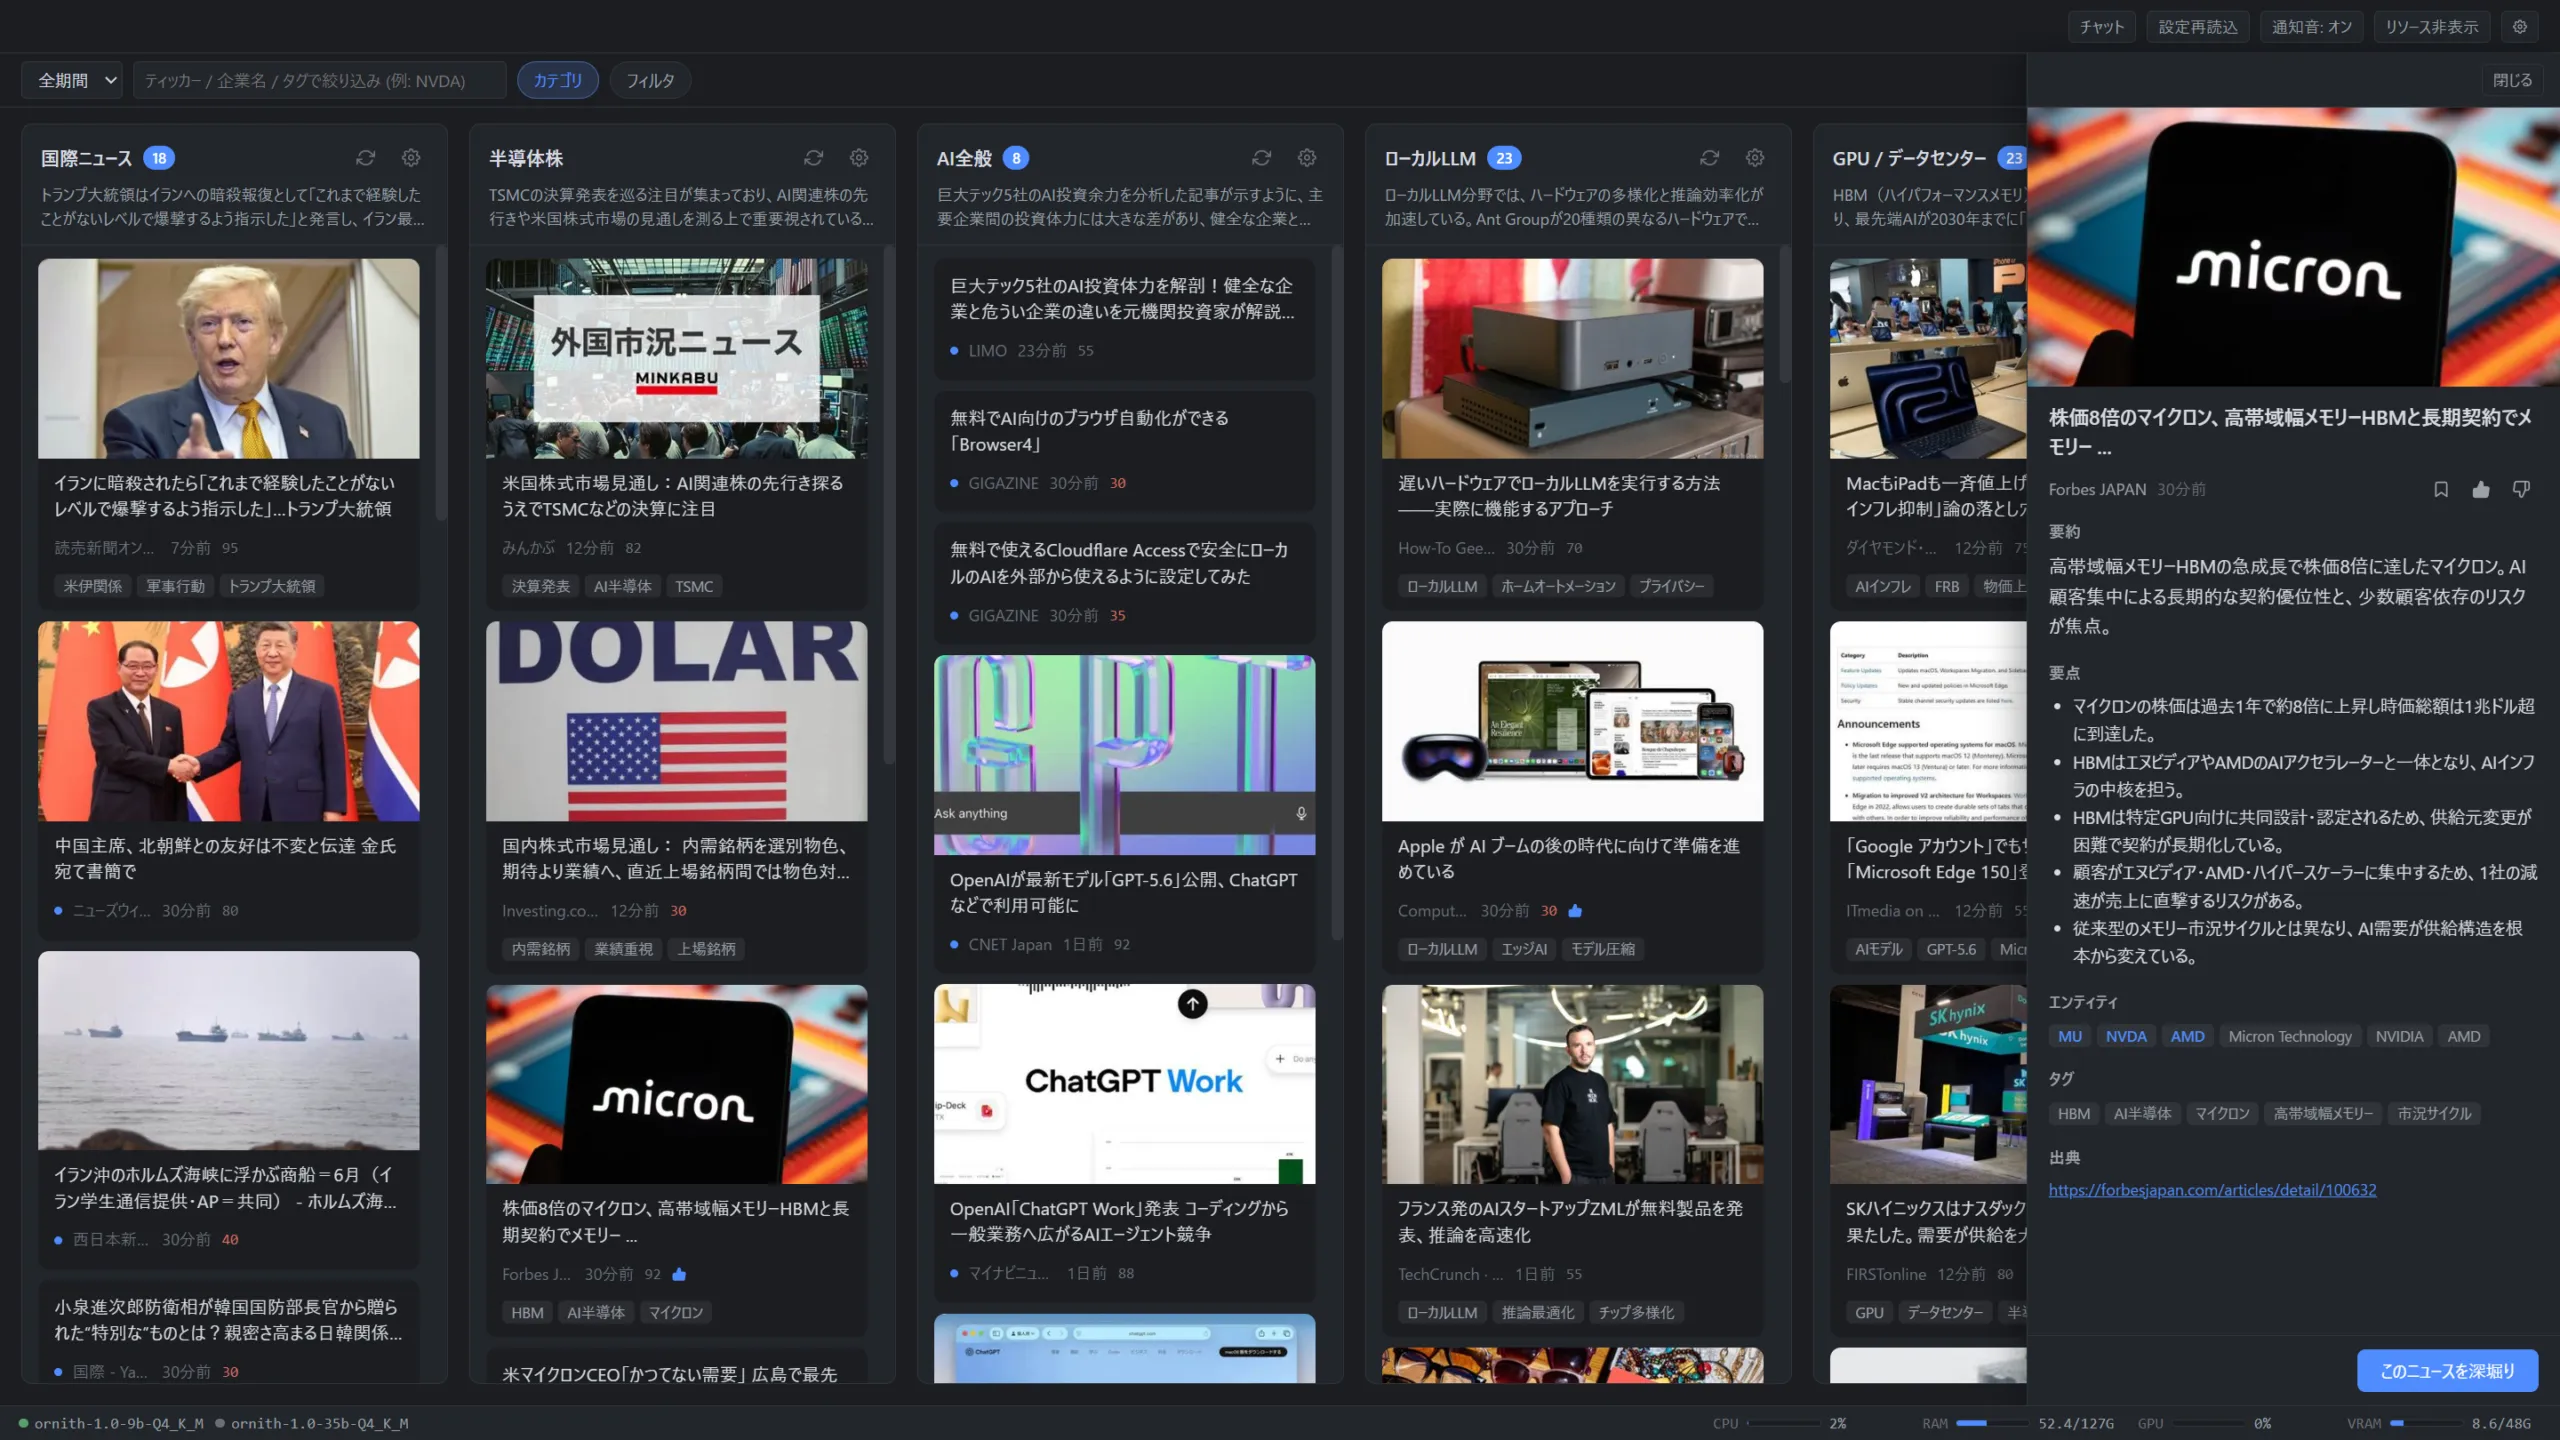Click the HBM tag in detail panel
Image resolution: width=2560 pixels, height=1440 pixels.
2074,1114
